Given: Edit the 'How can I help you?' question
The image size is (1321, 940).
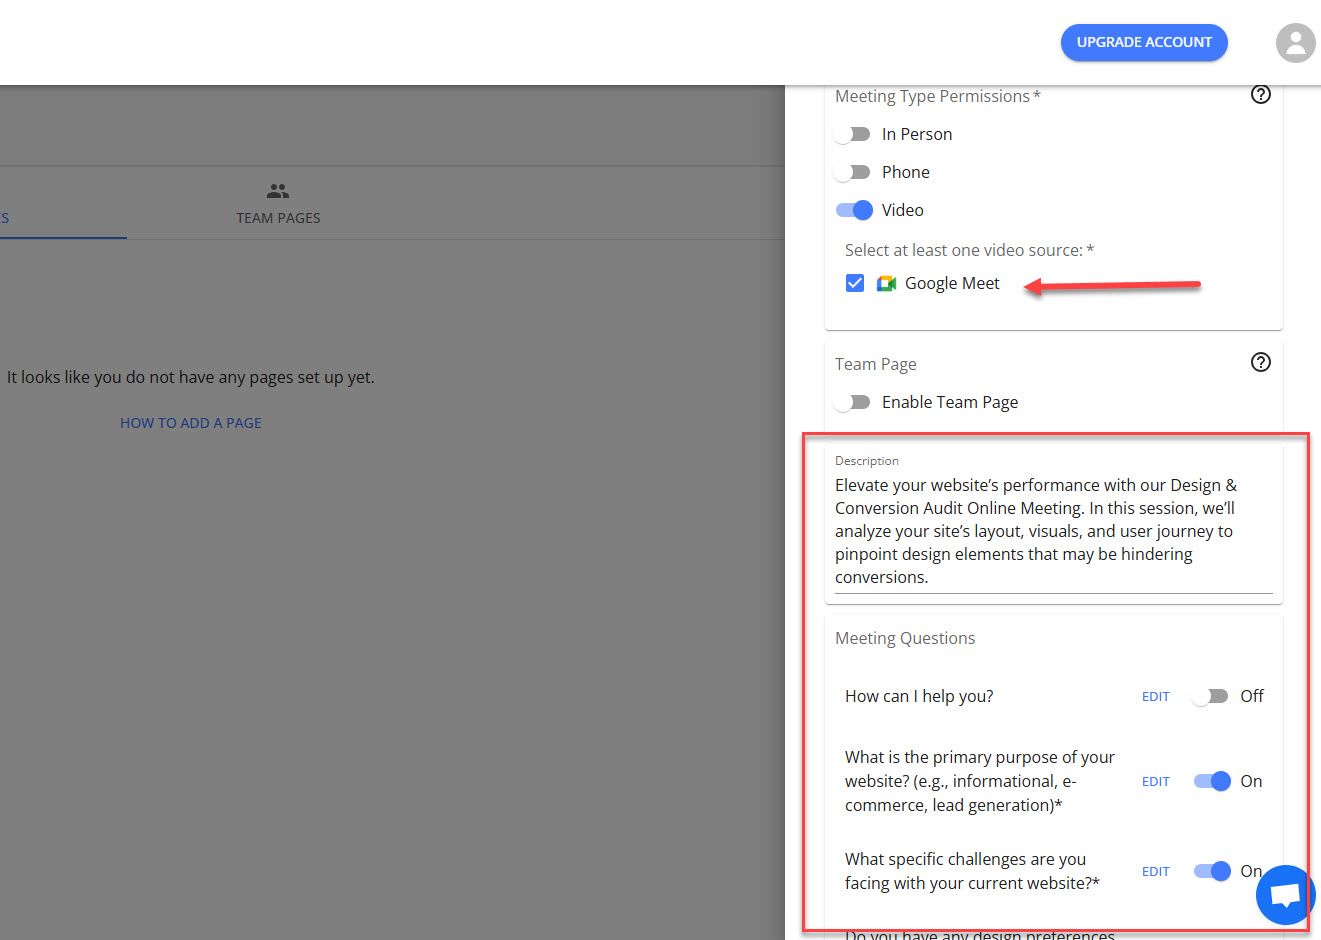Looking at the screenshot, I should point(1155,696).
